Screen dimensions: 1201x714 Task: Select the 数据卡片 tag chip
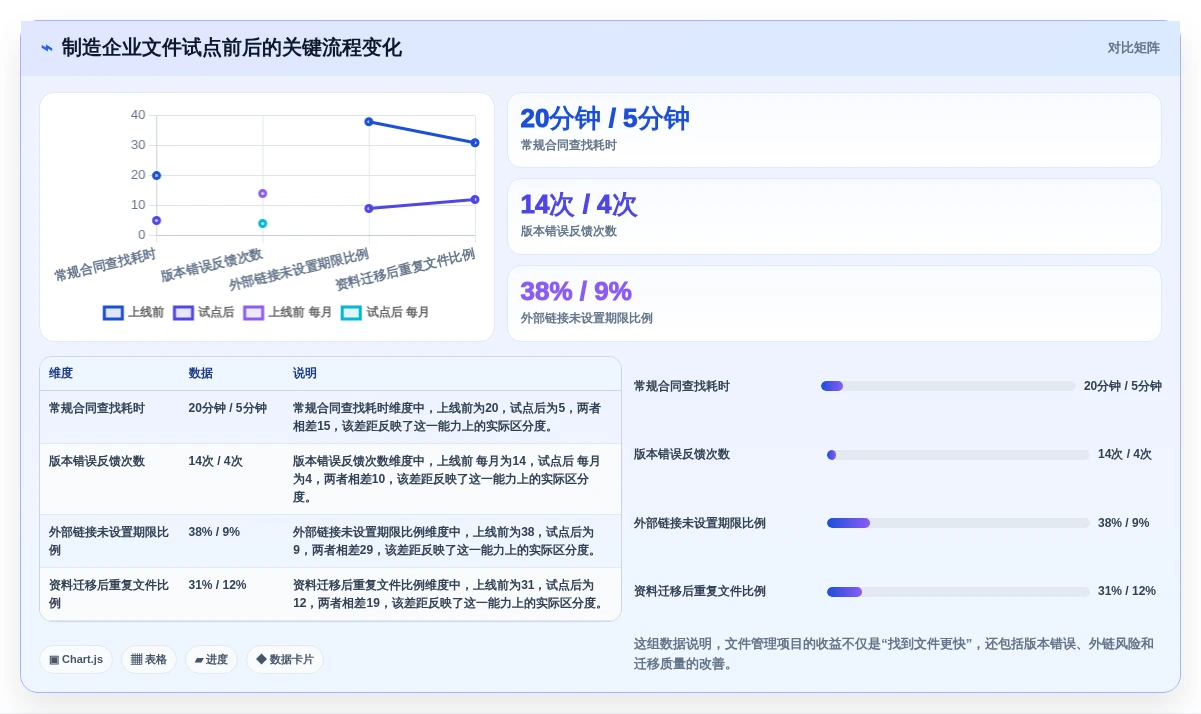point(285,659)
